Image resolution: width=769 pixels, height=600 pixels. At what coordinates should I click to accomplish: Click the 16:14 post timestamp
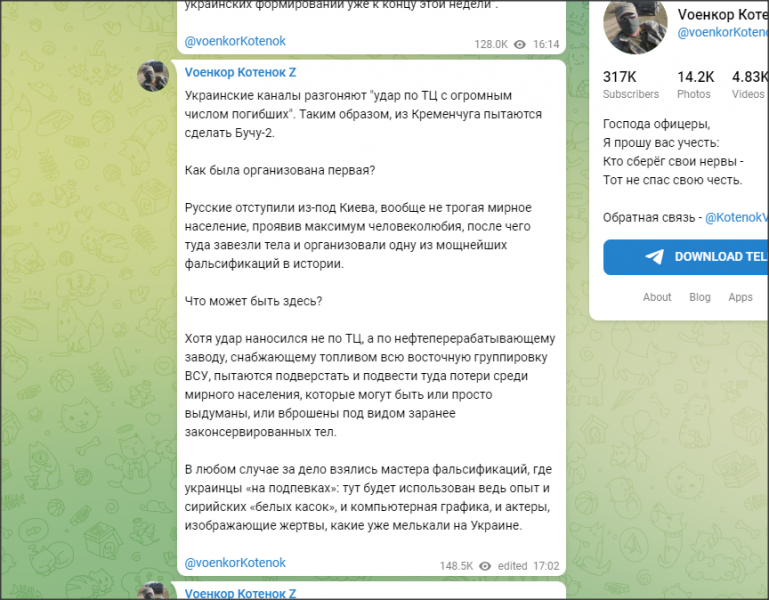pos(546,45)
